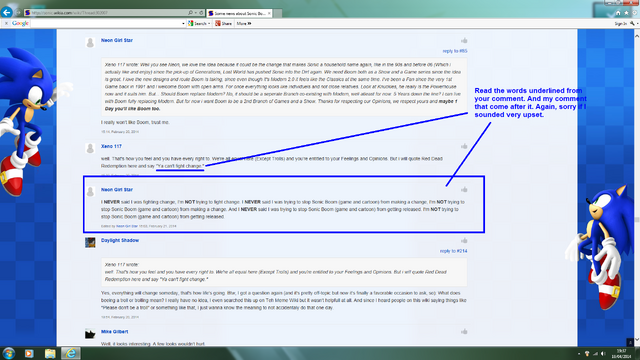640x360 pixels.
Task: Give kudos on Neon Girl Star's boxed comment
Action: pos(464,189)
